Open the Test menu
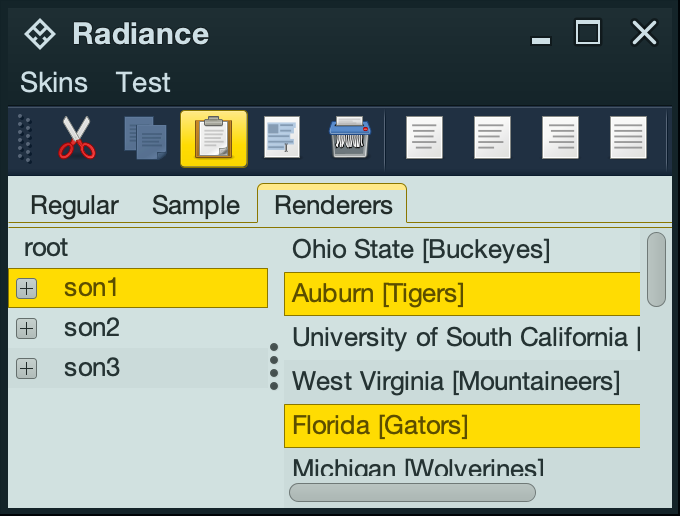This screenshot has width=680, height=516. [143, 82]
